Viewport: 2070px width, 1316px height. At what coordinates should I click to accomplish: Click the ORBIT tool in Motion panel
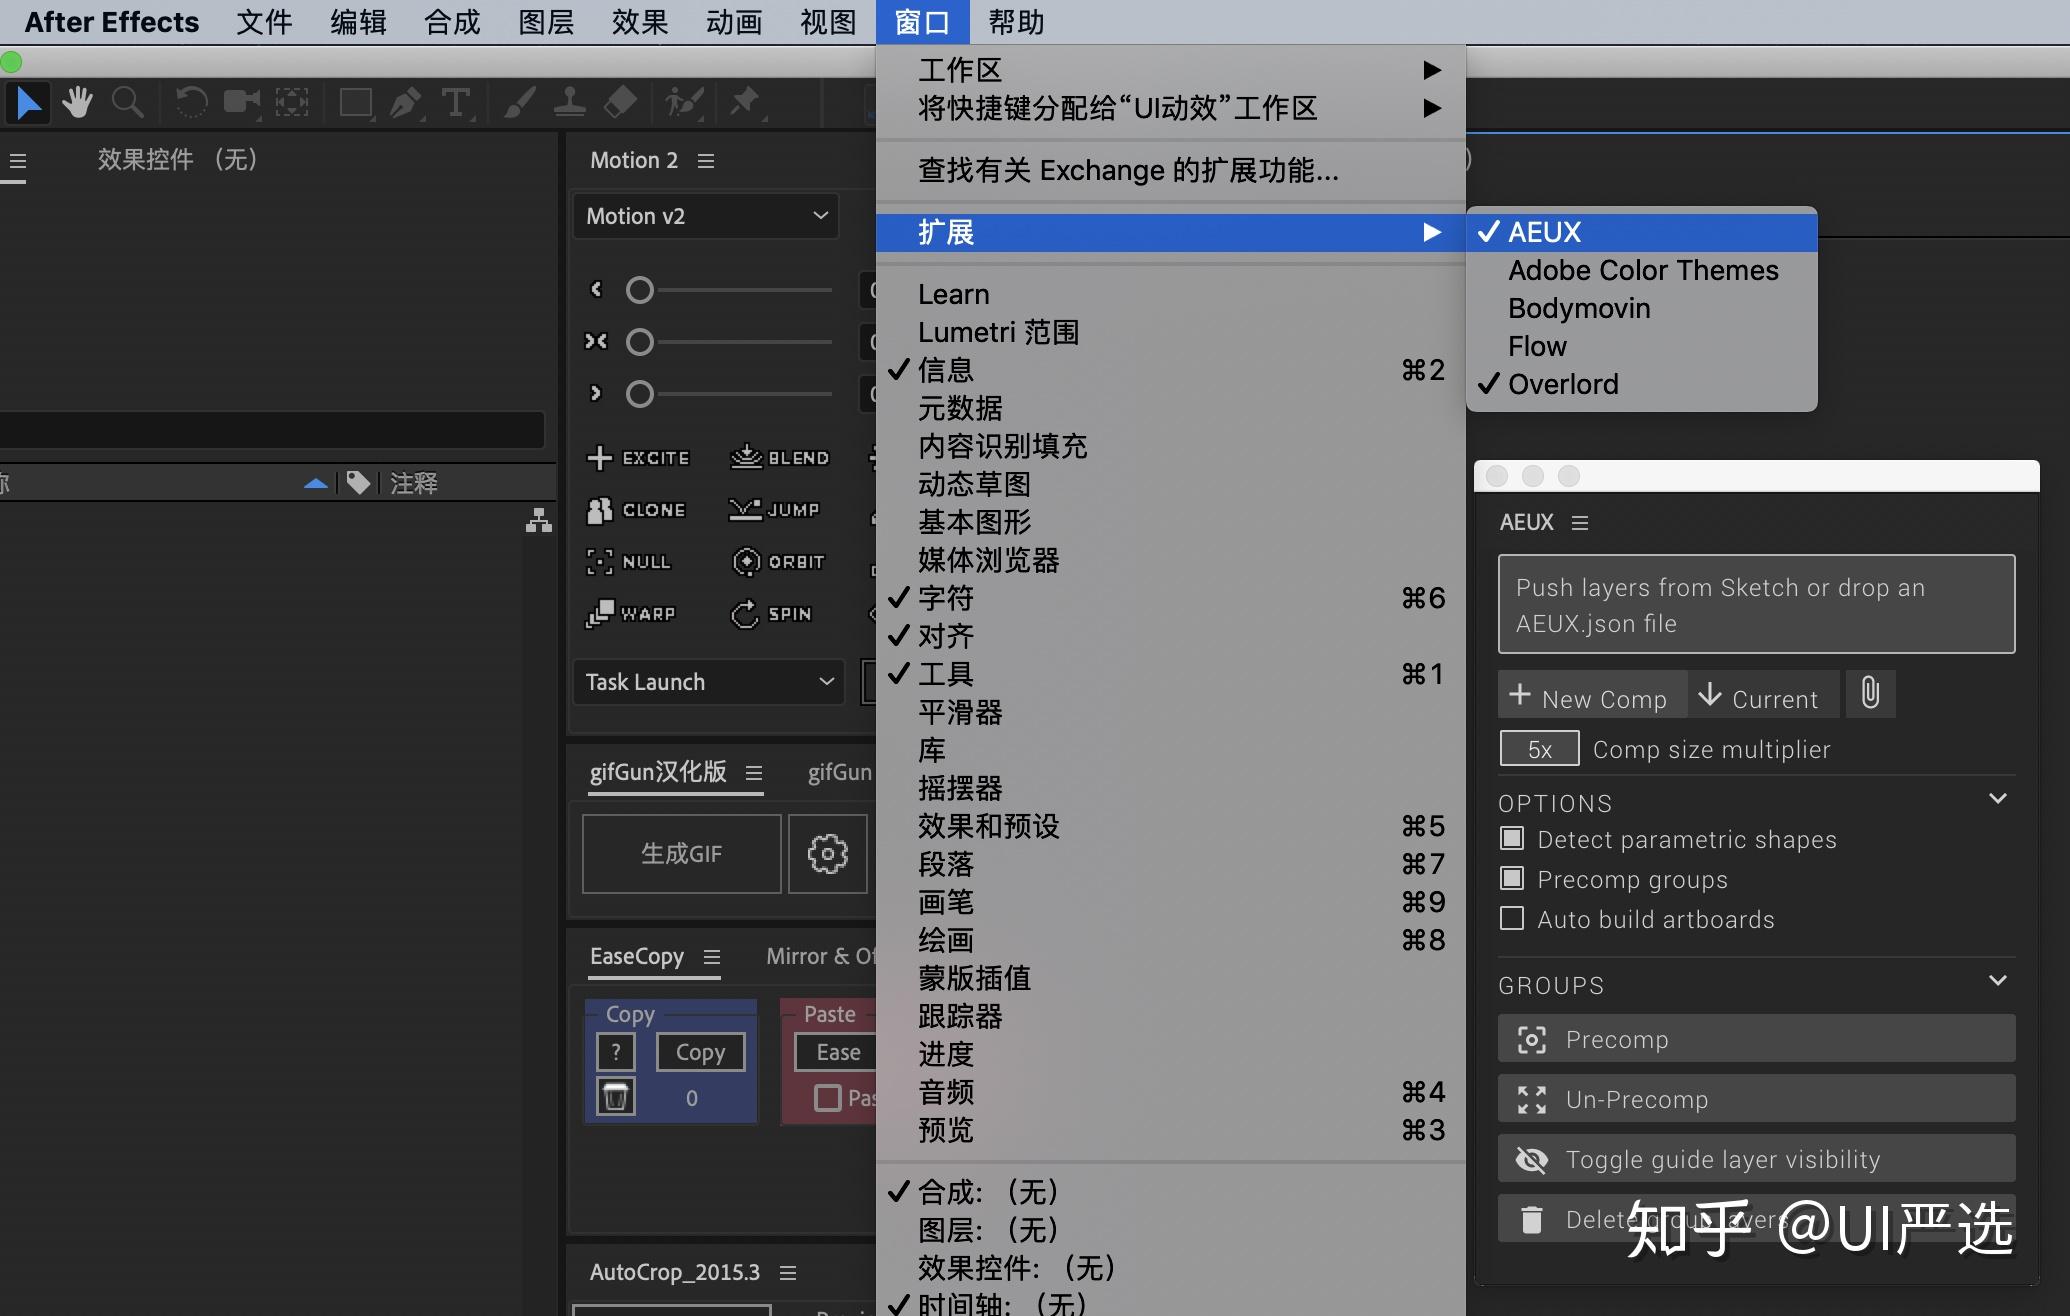click(x=778, y=561)
